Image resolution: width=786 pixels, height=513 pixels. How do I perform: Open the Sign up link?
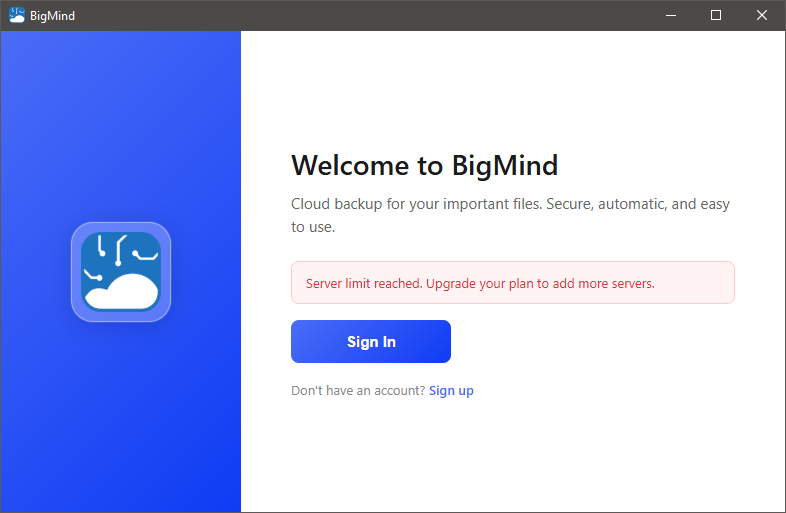point(451,391)
